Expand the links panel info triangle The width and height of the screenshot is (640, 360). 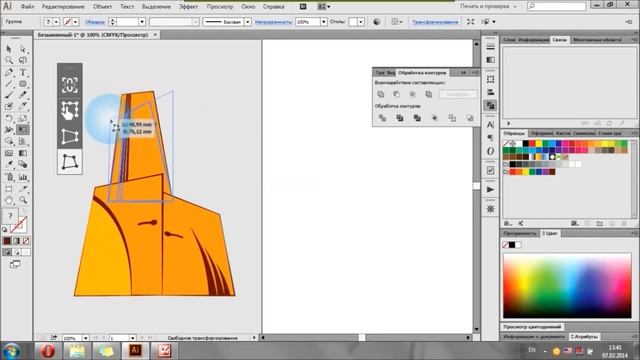pos(509,124)
